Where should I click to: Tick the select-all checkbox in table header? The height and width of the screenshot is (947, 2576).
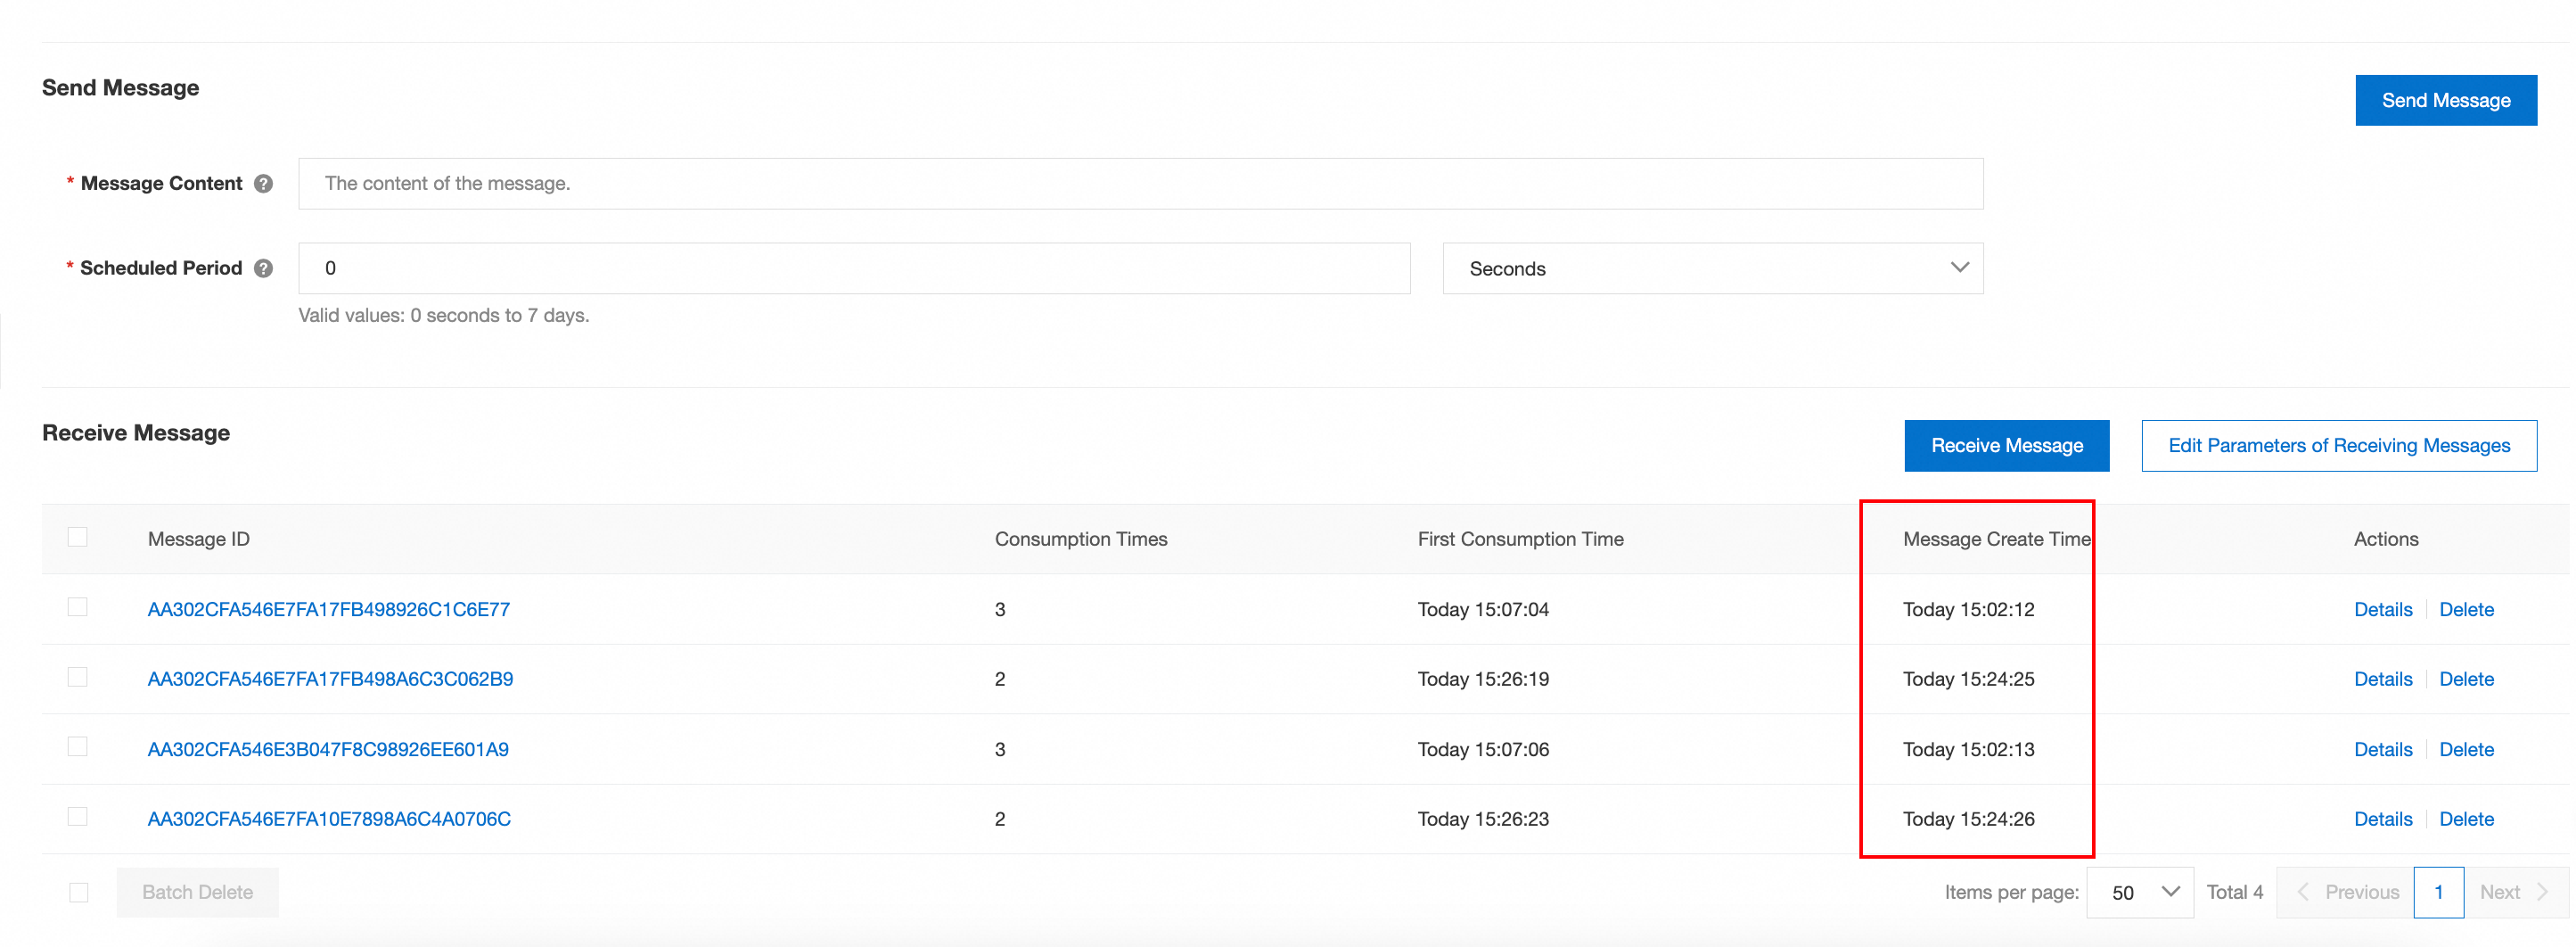pyautogui.click(x=78, y=538)
